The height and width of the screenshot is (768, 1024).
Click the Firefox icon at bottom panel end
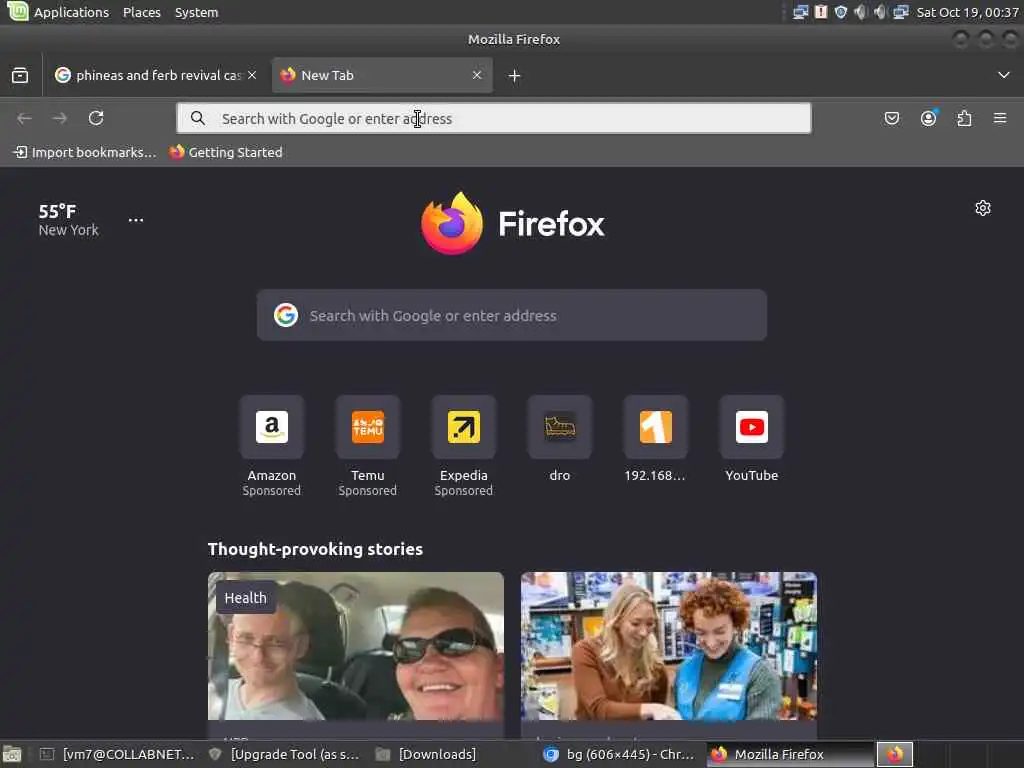[x=895, y=755]
